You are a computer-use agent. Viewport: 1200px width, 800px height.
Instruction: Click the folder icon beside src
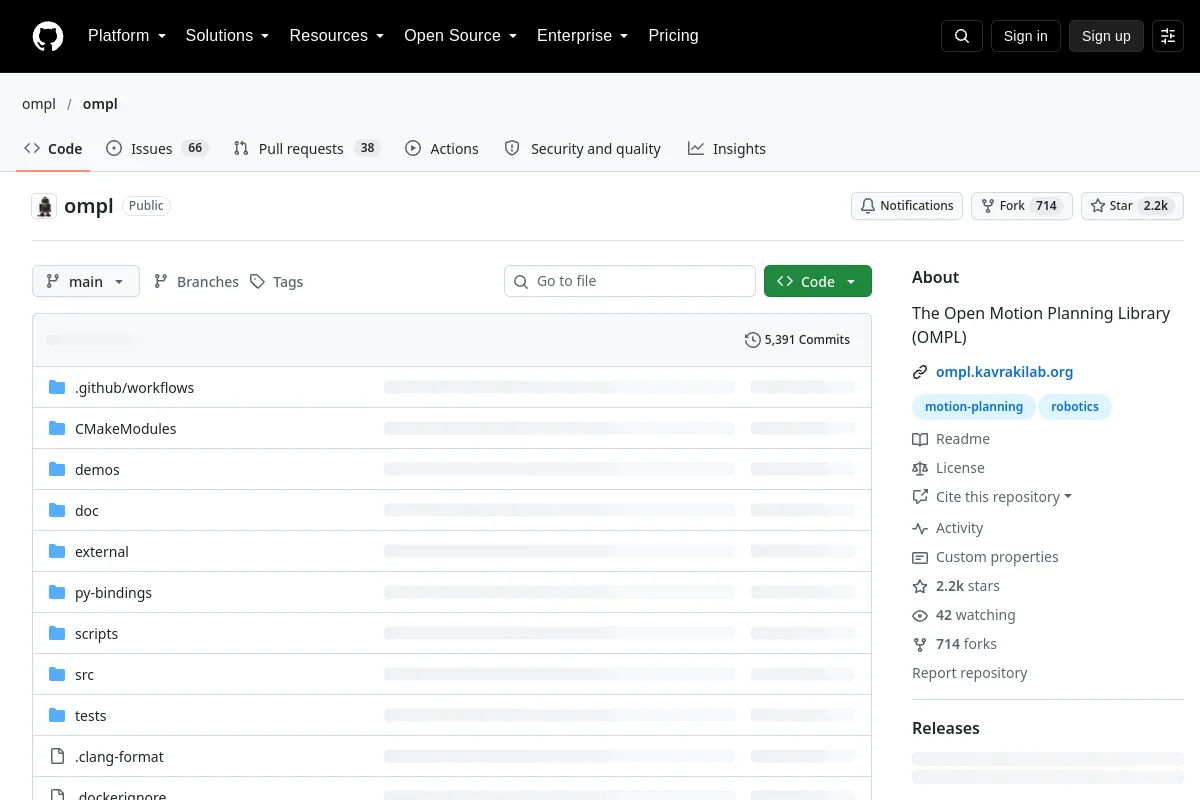click(57, 674)
